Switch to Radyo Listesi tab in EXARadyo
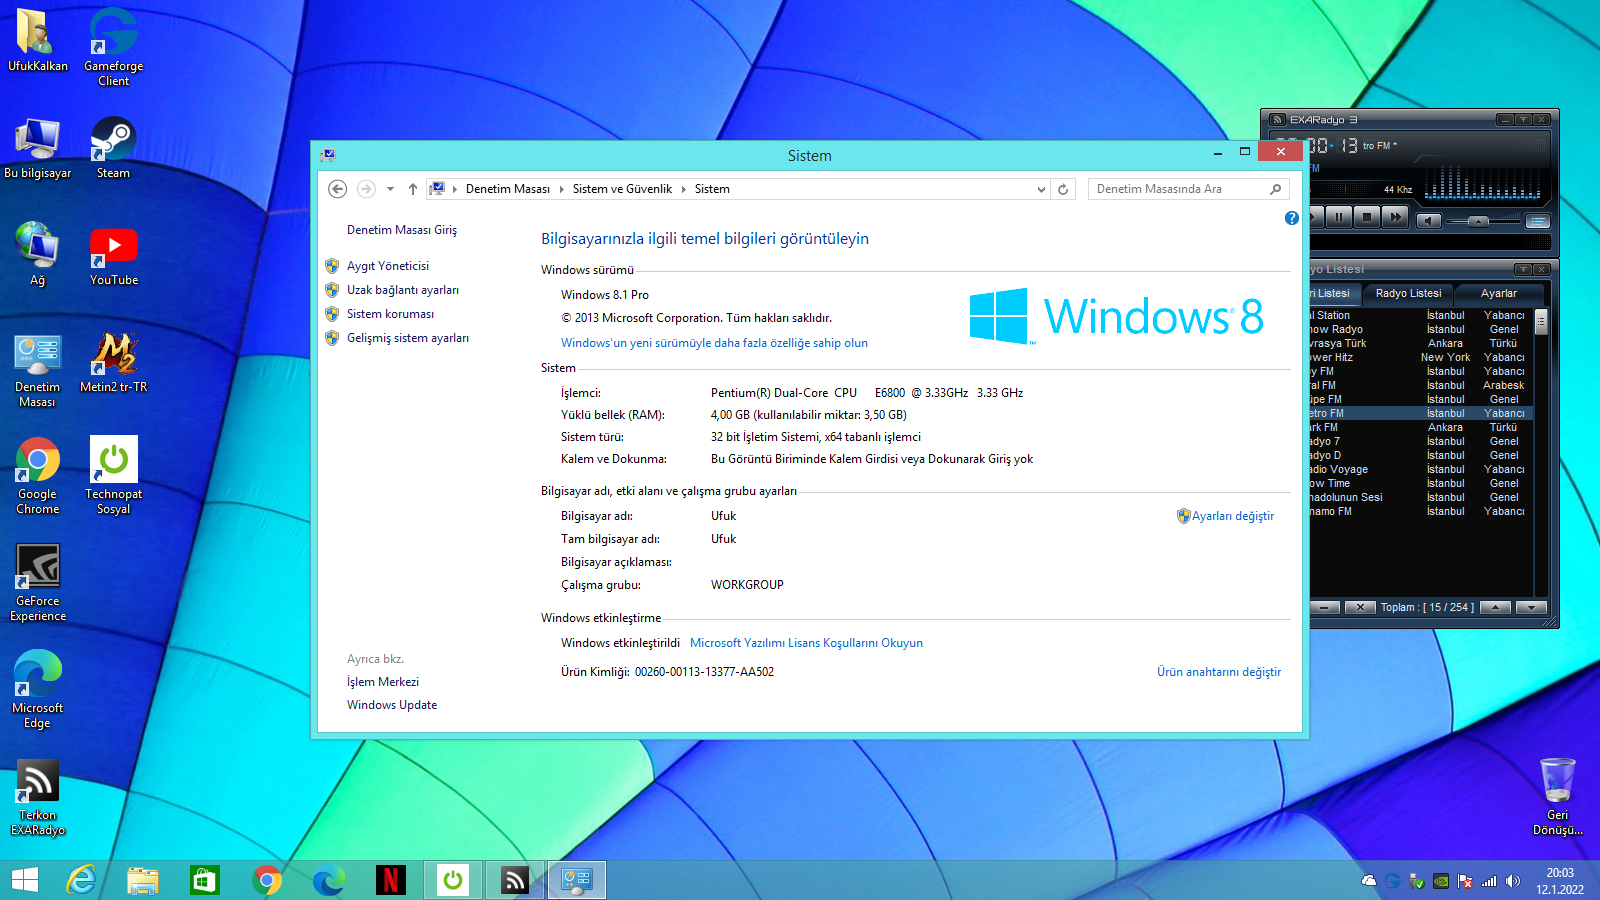This screenshot has width=1600, height=900. (x=1408, y=293)
